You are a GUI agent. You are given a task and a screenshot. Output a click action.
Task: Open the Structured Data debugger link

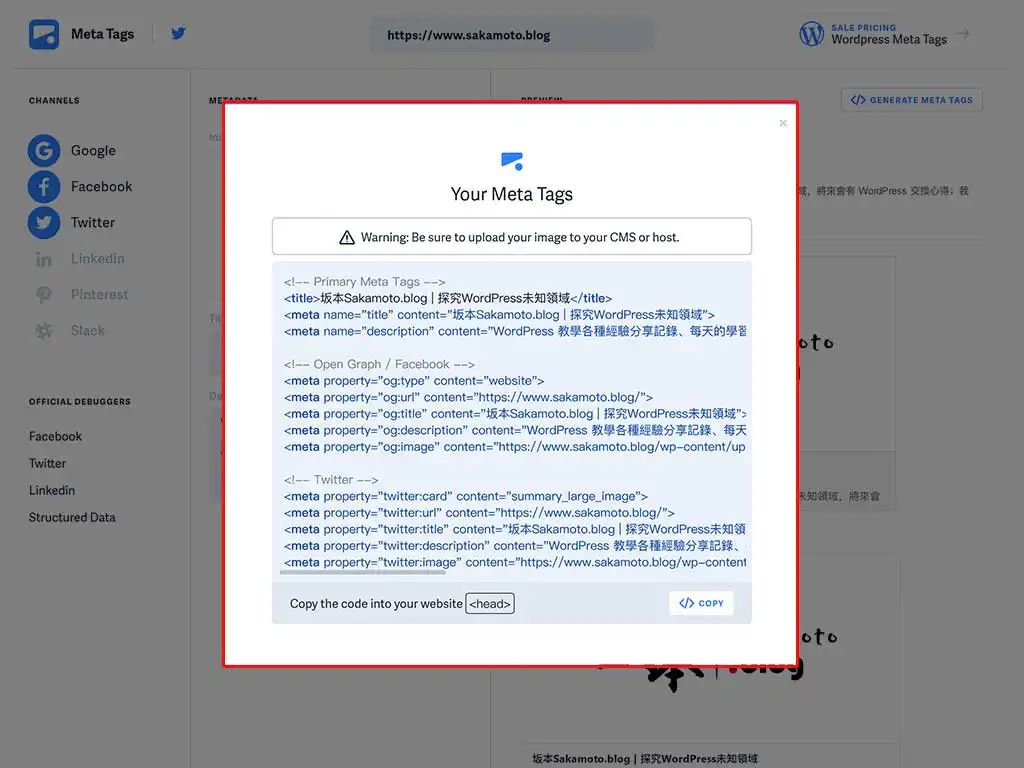click(72, 518)
